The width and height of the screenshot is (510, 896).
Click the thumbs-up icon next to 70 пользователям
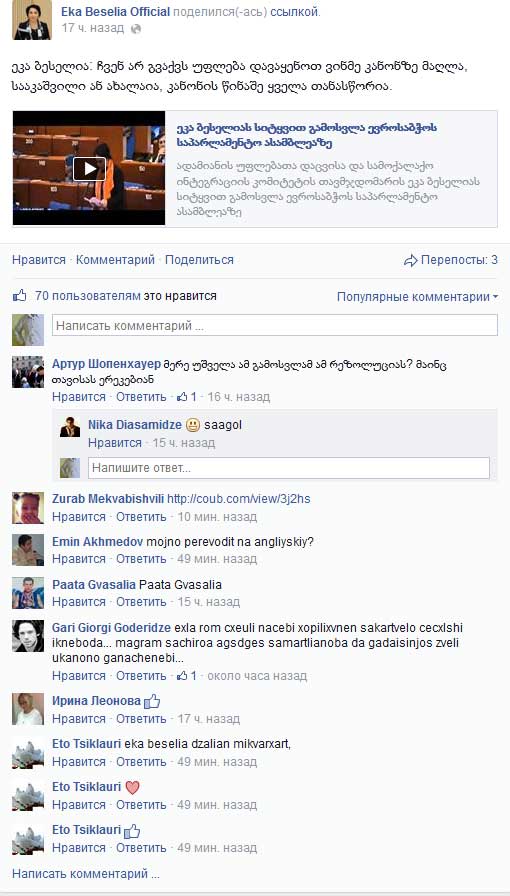coord(19,295)
